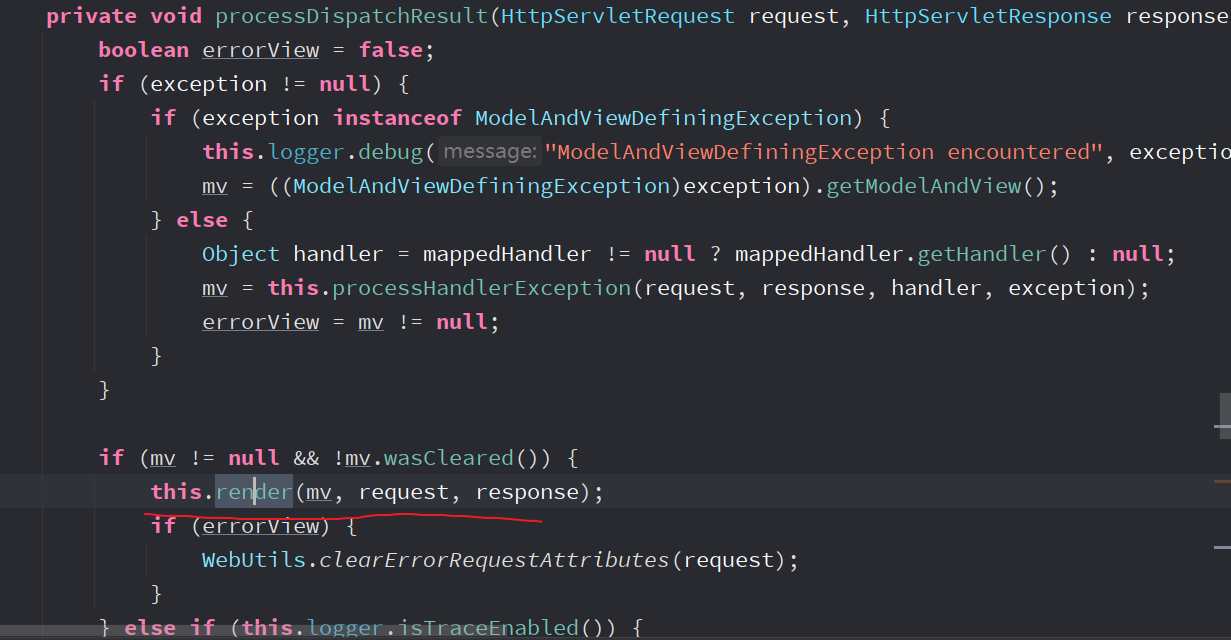
Task: Click handler in the Object handler declaration
Action: tap(338, 254)
